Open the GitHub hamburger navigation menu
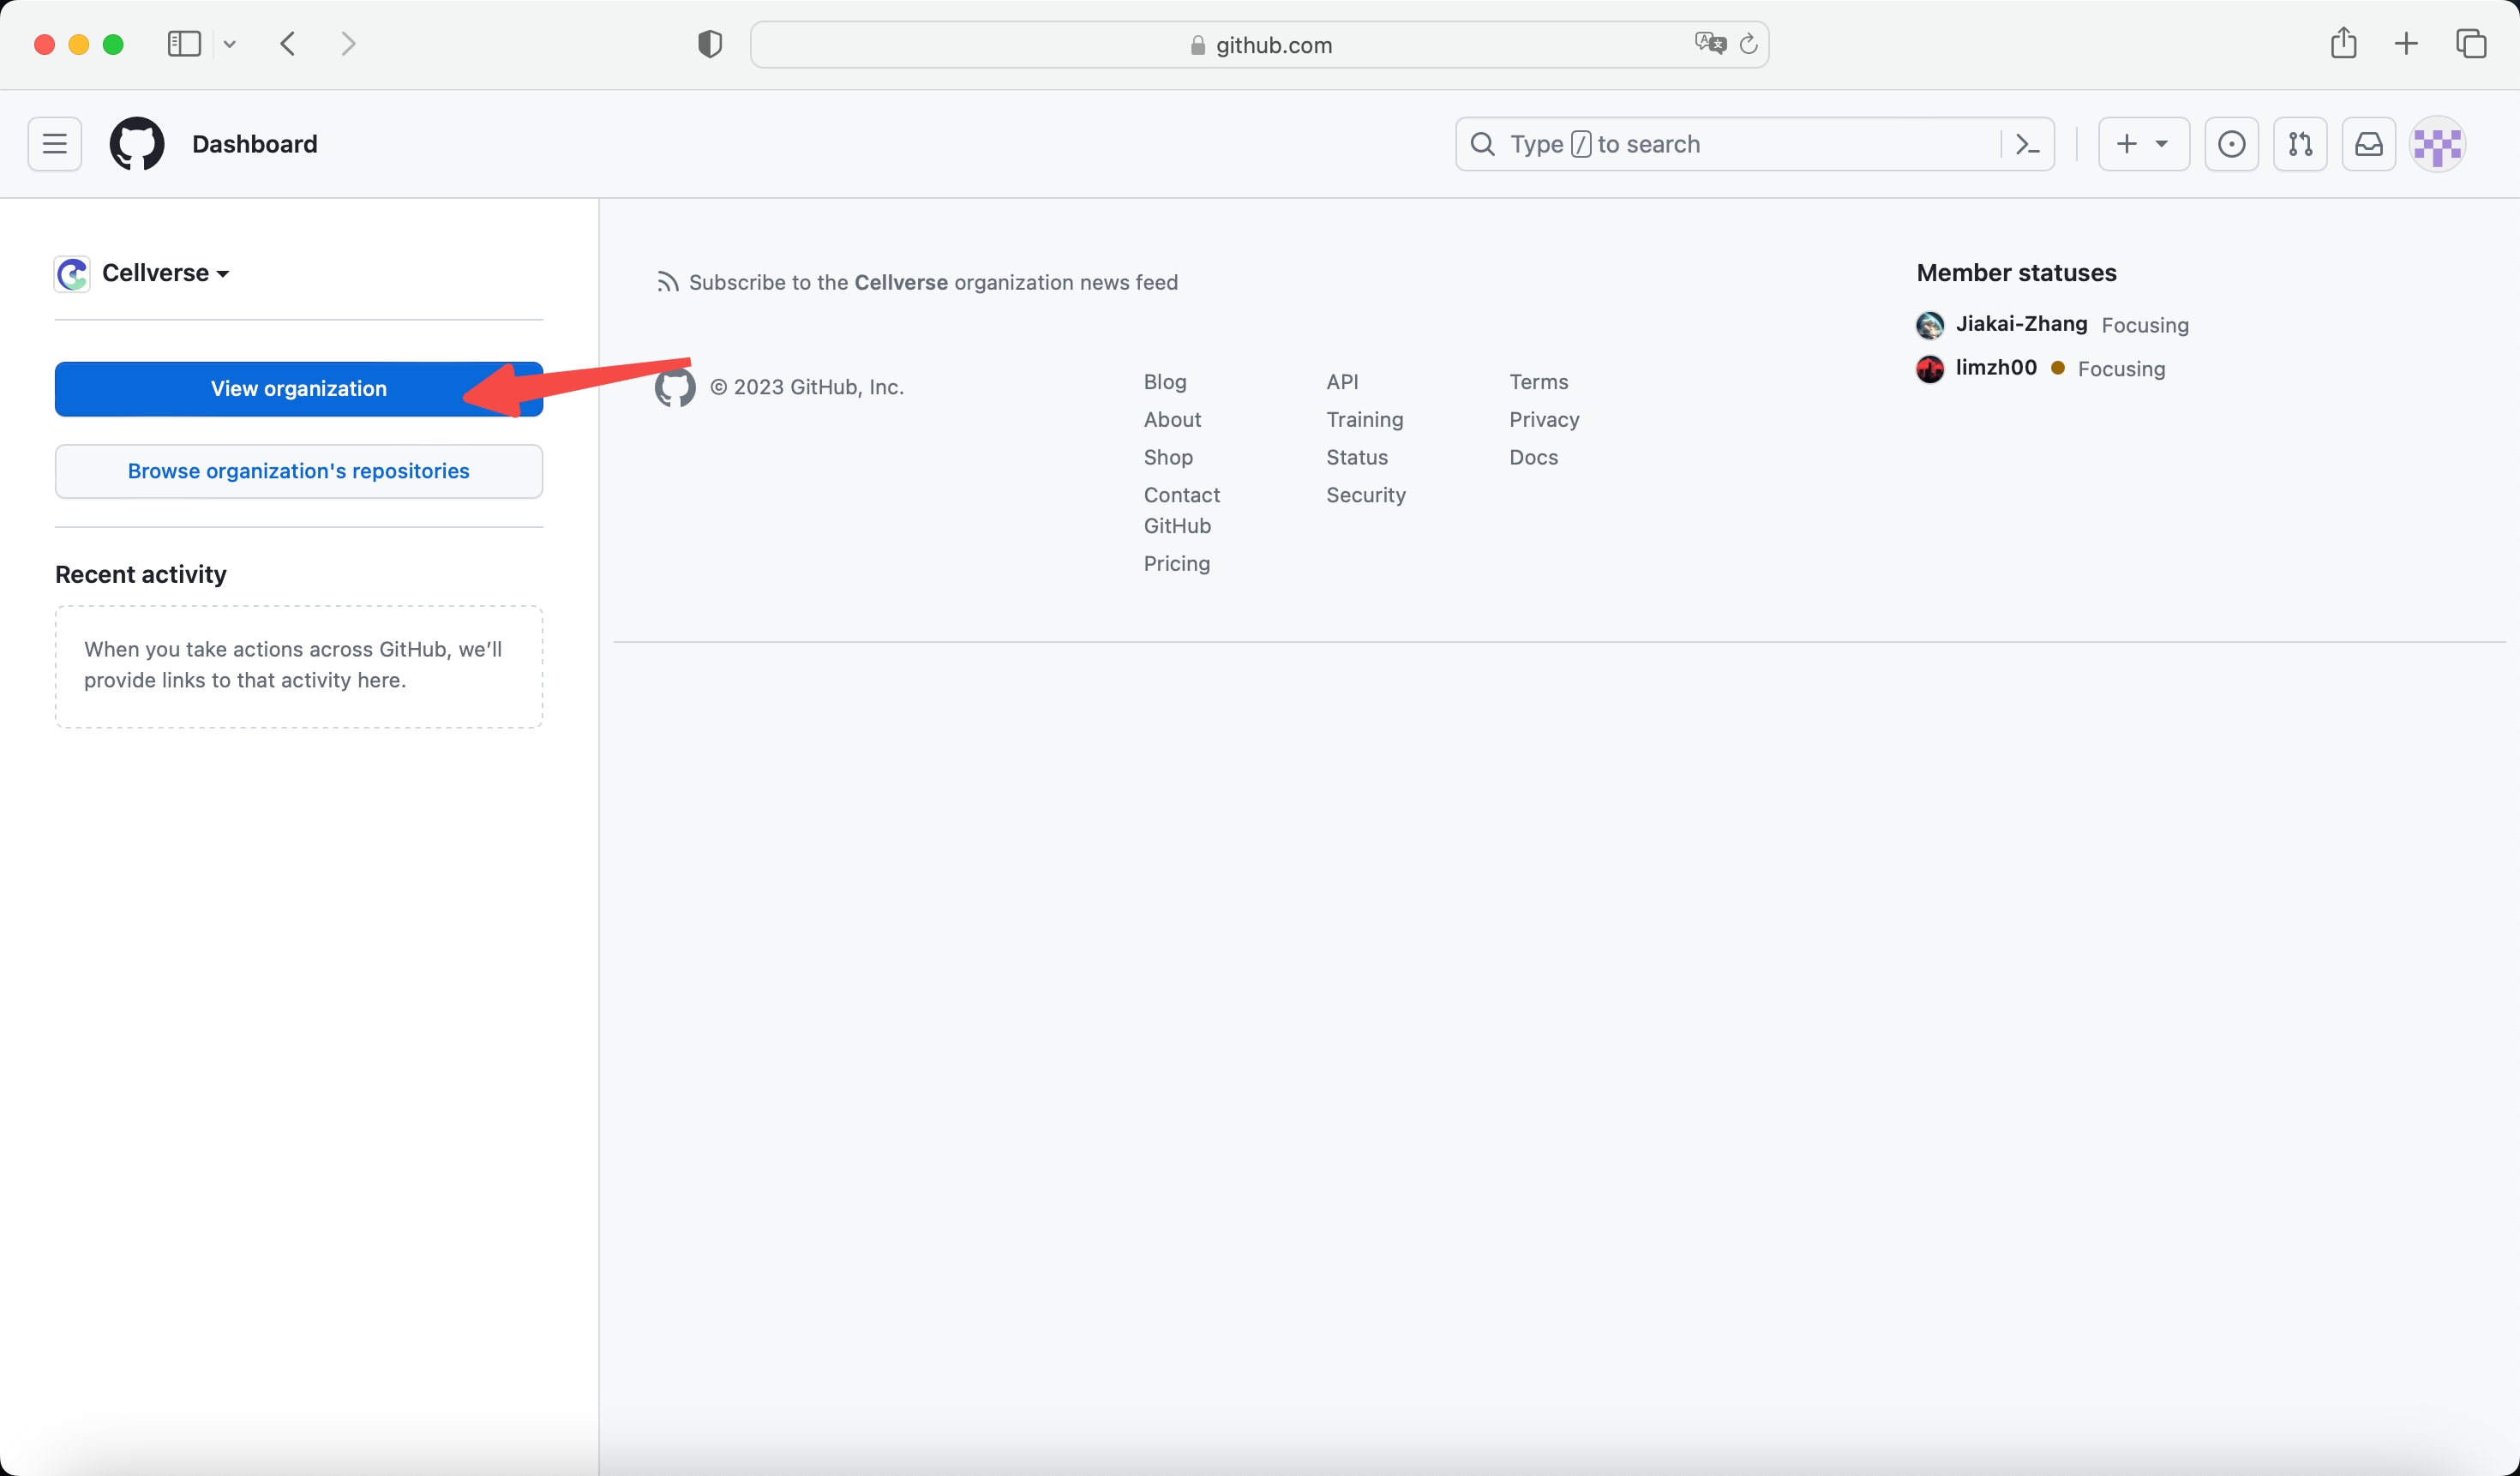Screen dimensions: 2520x1476 click(55, 144)
